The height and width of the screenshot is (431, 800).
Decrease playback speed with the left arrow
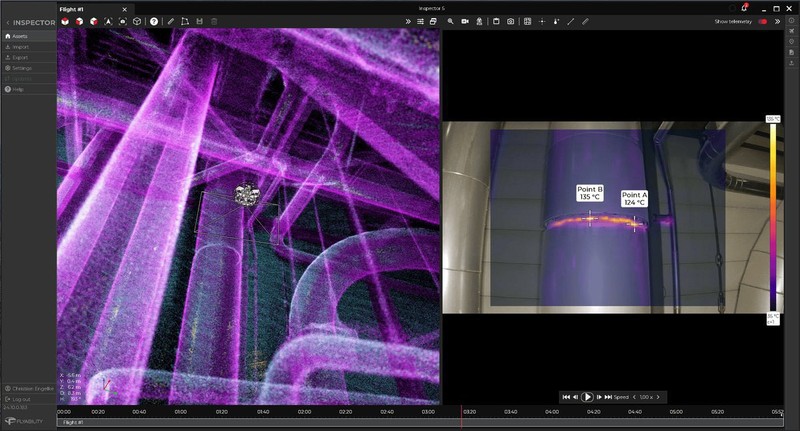tap(634, 397)
